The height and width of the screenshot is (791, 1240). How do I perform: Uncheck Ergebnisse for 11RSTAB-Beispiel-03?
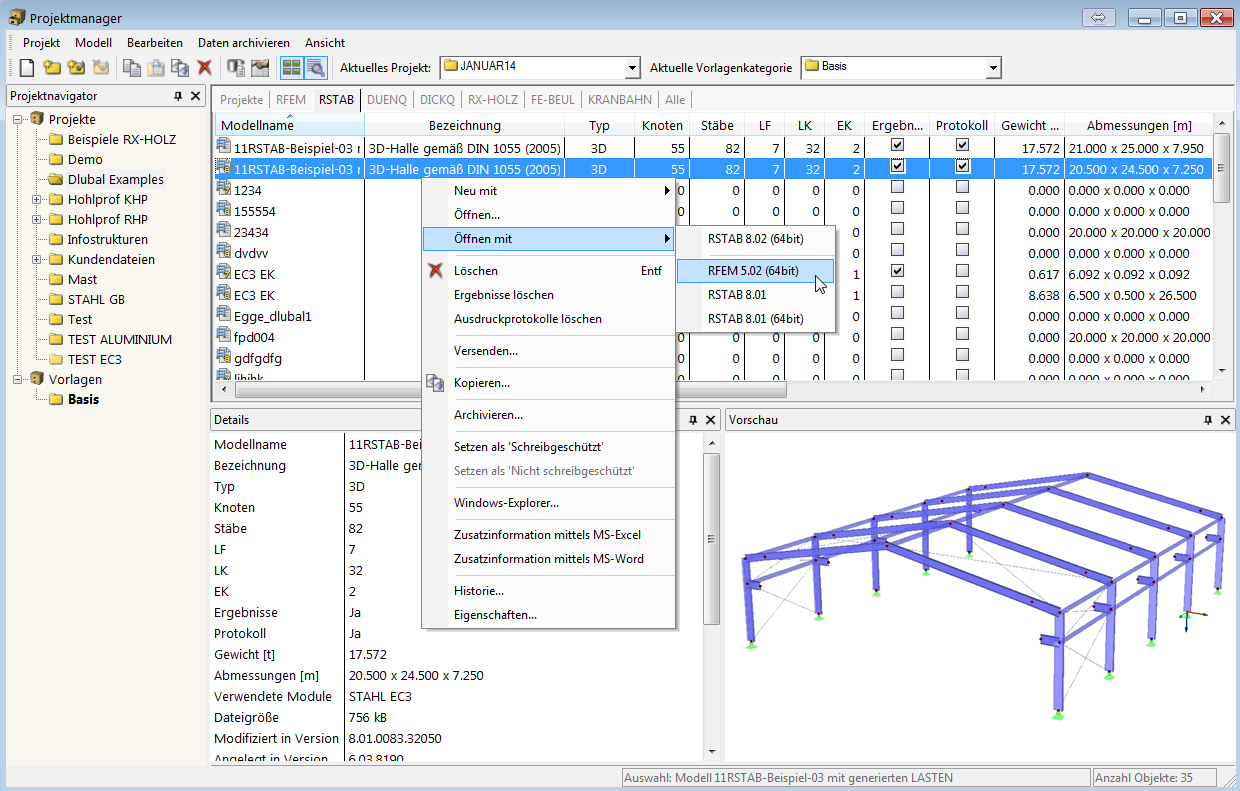(x=897, y=147)
